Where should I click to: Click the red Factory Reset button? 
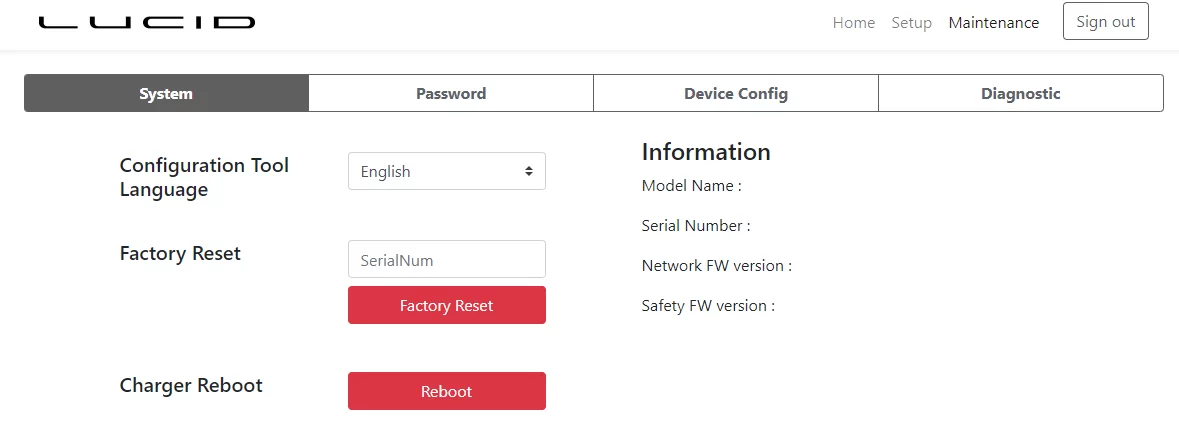[x=447, y=305]
